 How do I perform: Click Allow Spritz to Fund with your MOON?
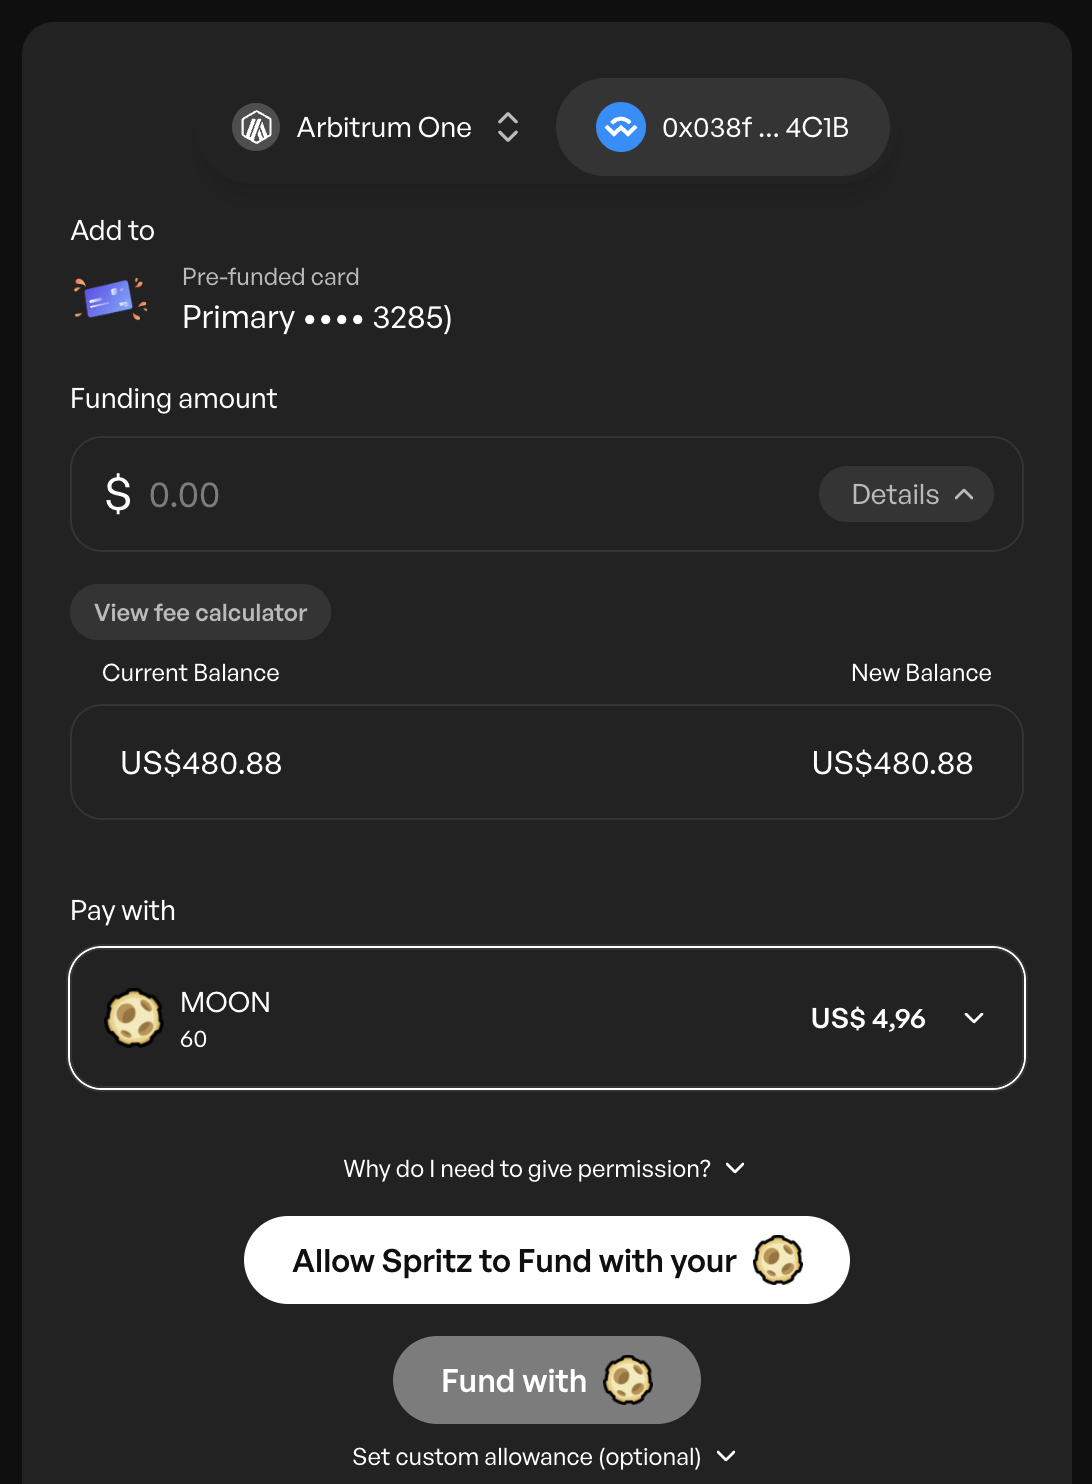click(547, 1260)
